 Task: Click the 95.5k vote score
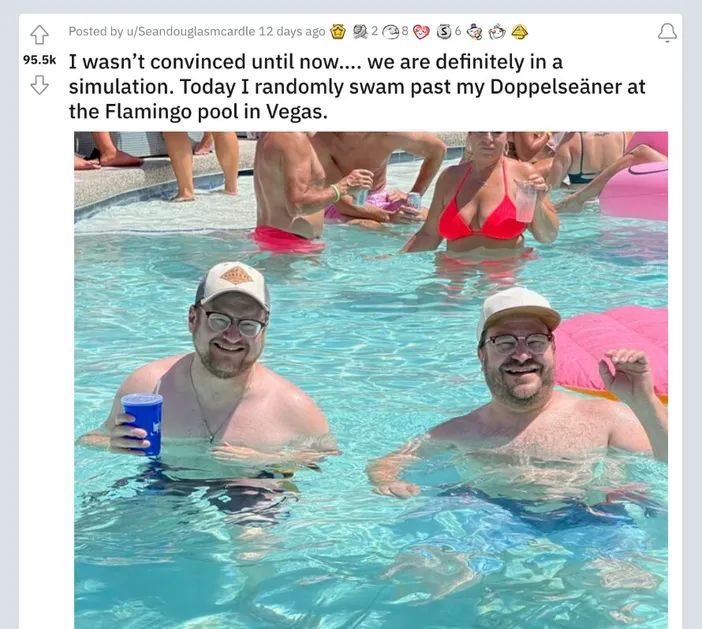[39, 60]
